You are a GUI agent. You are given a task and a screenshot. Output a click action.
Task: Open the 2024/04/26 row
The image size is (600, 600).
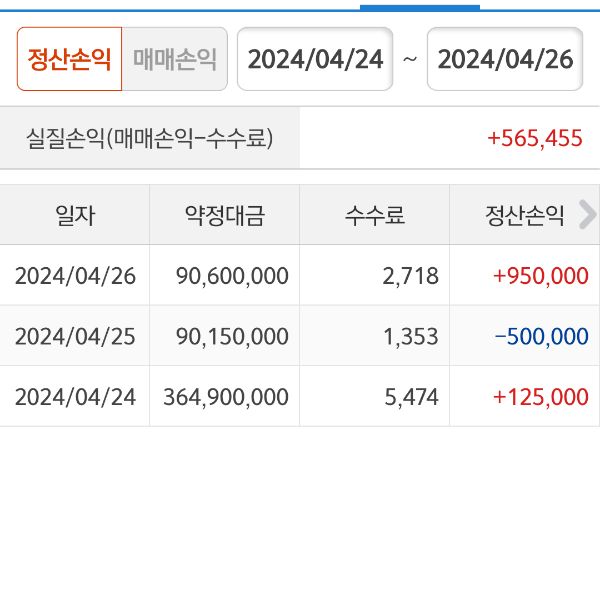tap(75, 276)
